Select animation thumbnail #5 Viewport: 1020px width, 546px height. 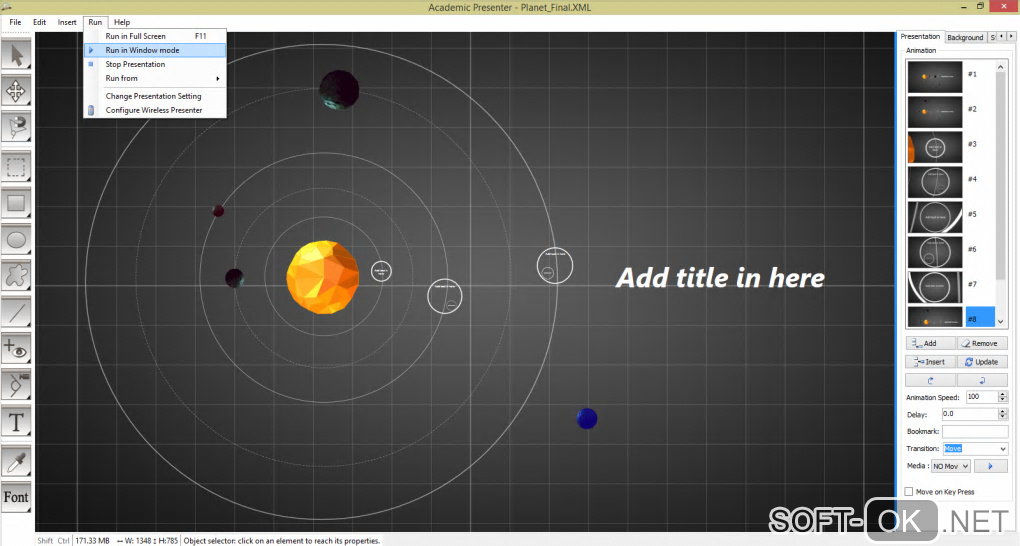tap(935, 217)
